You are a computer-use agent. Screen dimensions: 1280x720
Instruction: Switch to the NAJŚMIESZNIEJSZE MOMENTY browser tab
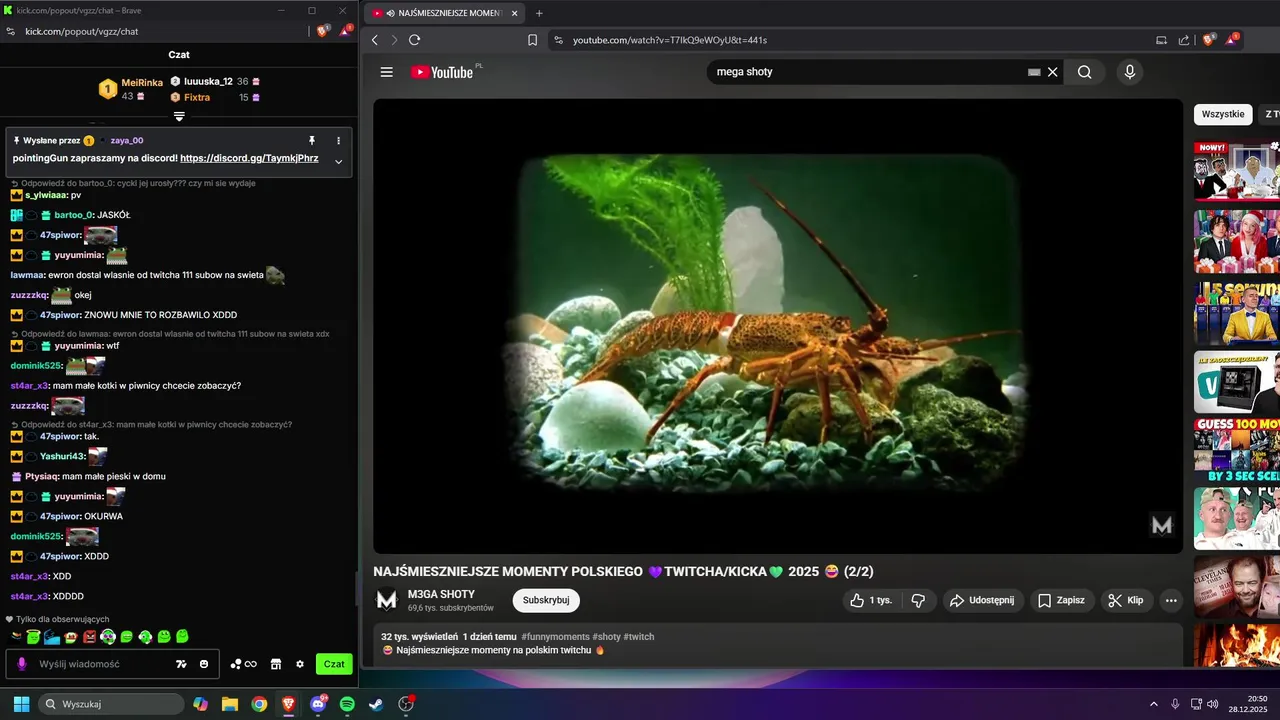[x=444, y=13]
